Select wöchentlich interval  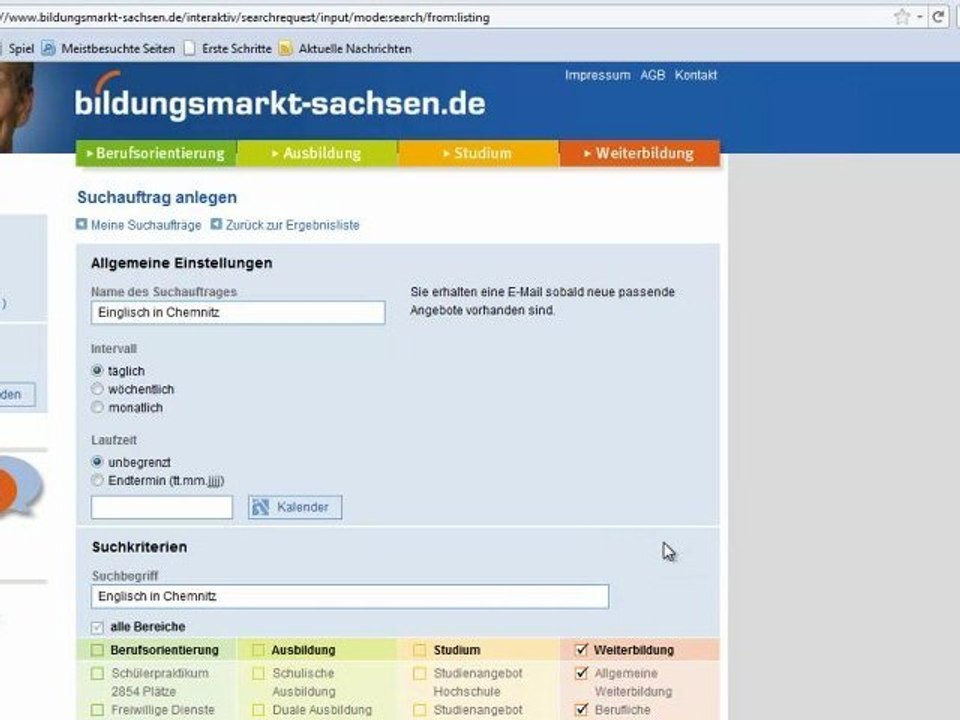(x=97, y=389)
